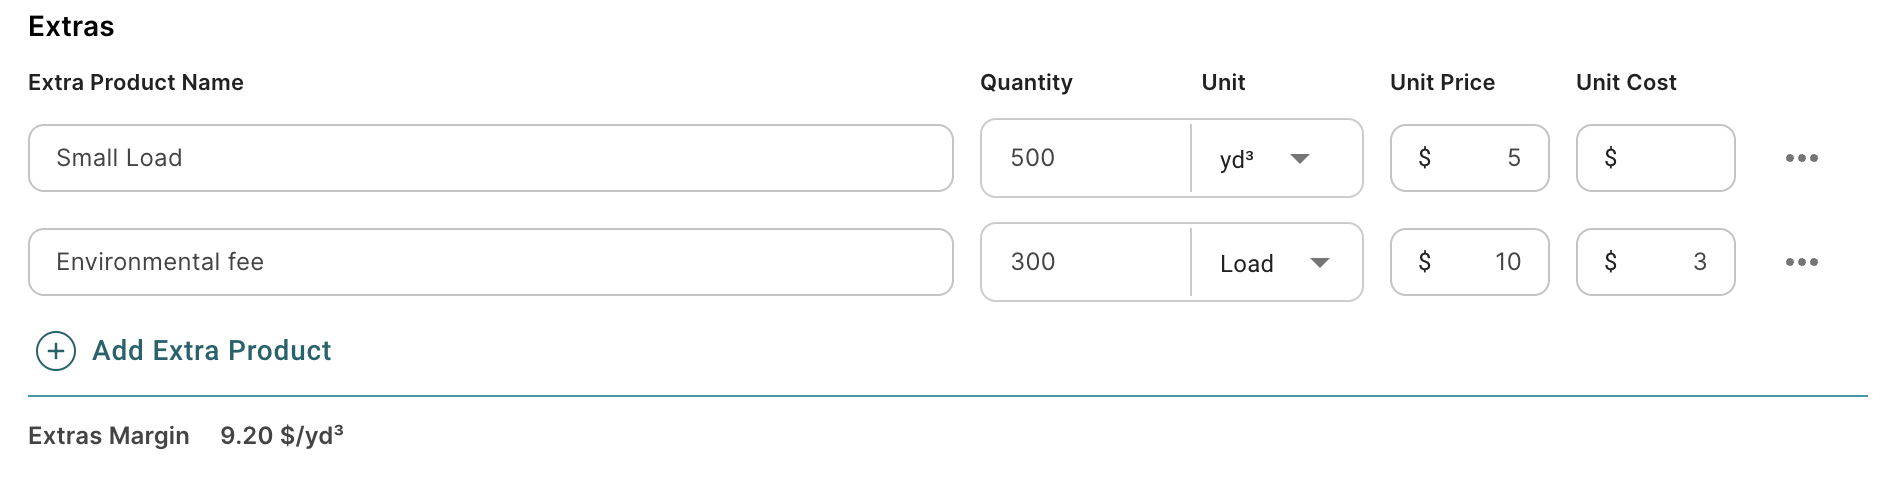Click the Quantity column header
The image size is (1890, 486).
1026,83
